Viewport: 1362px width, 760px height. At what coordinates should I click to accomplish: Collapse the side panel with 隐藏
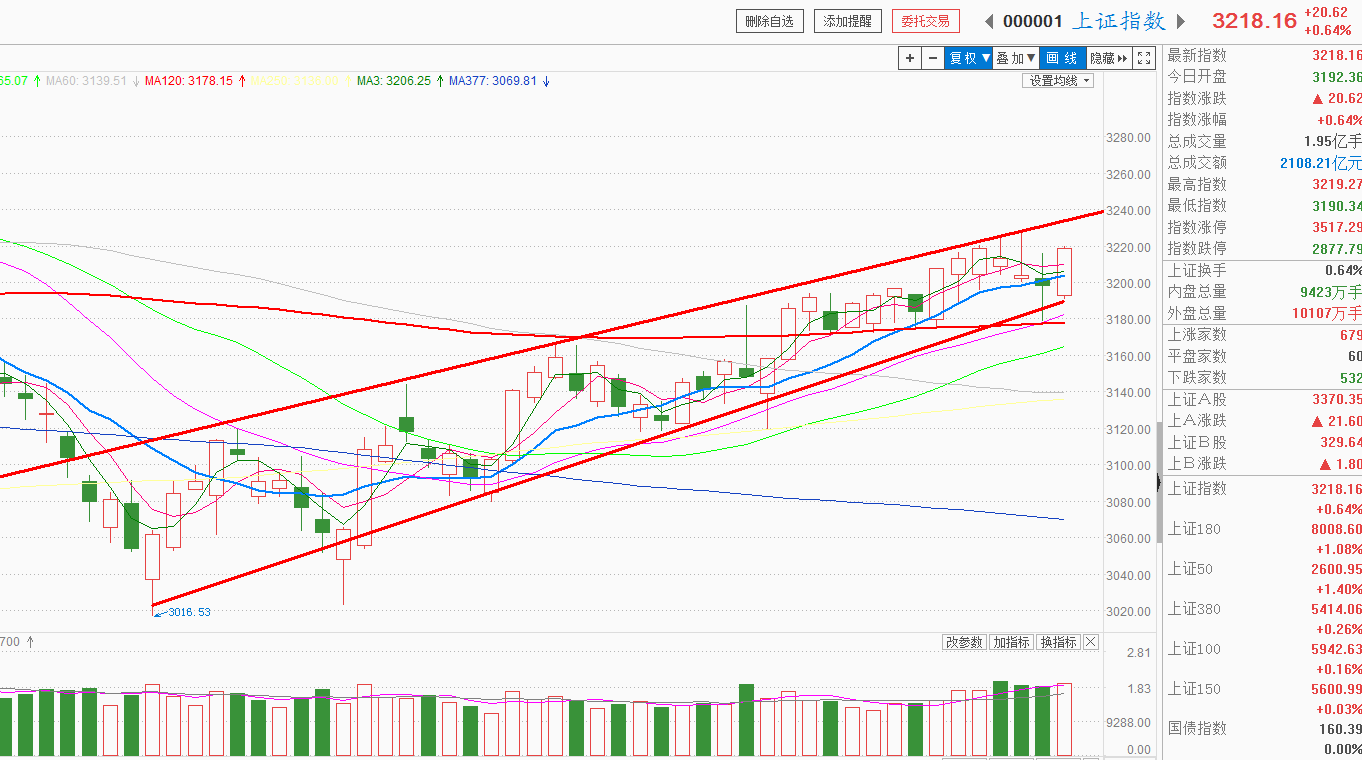1108,58
